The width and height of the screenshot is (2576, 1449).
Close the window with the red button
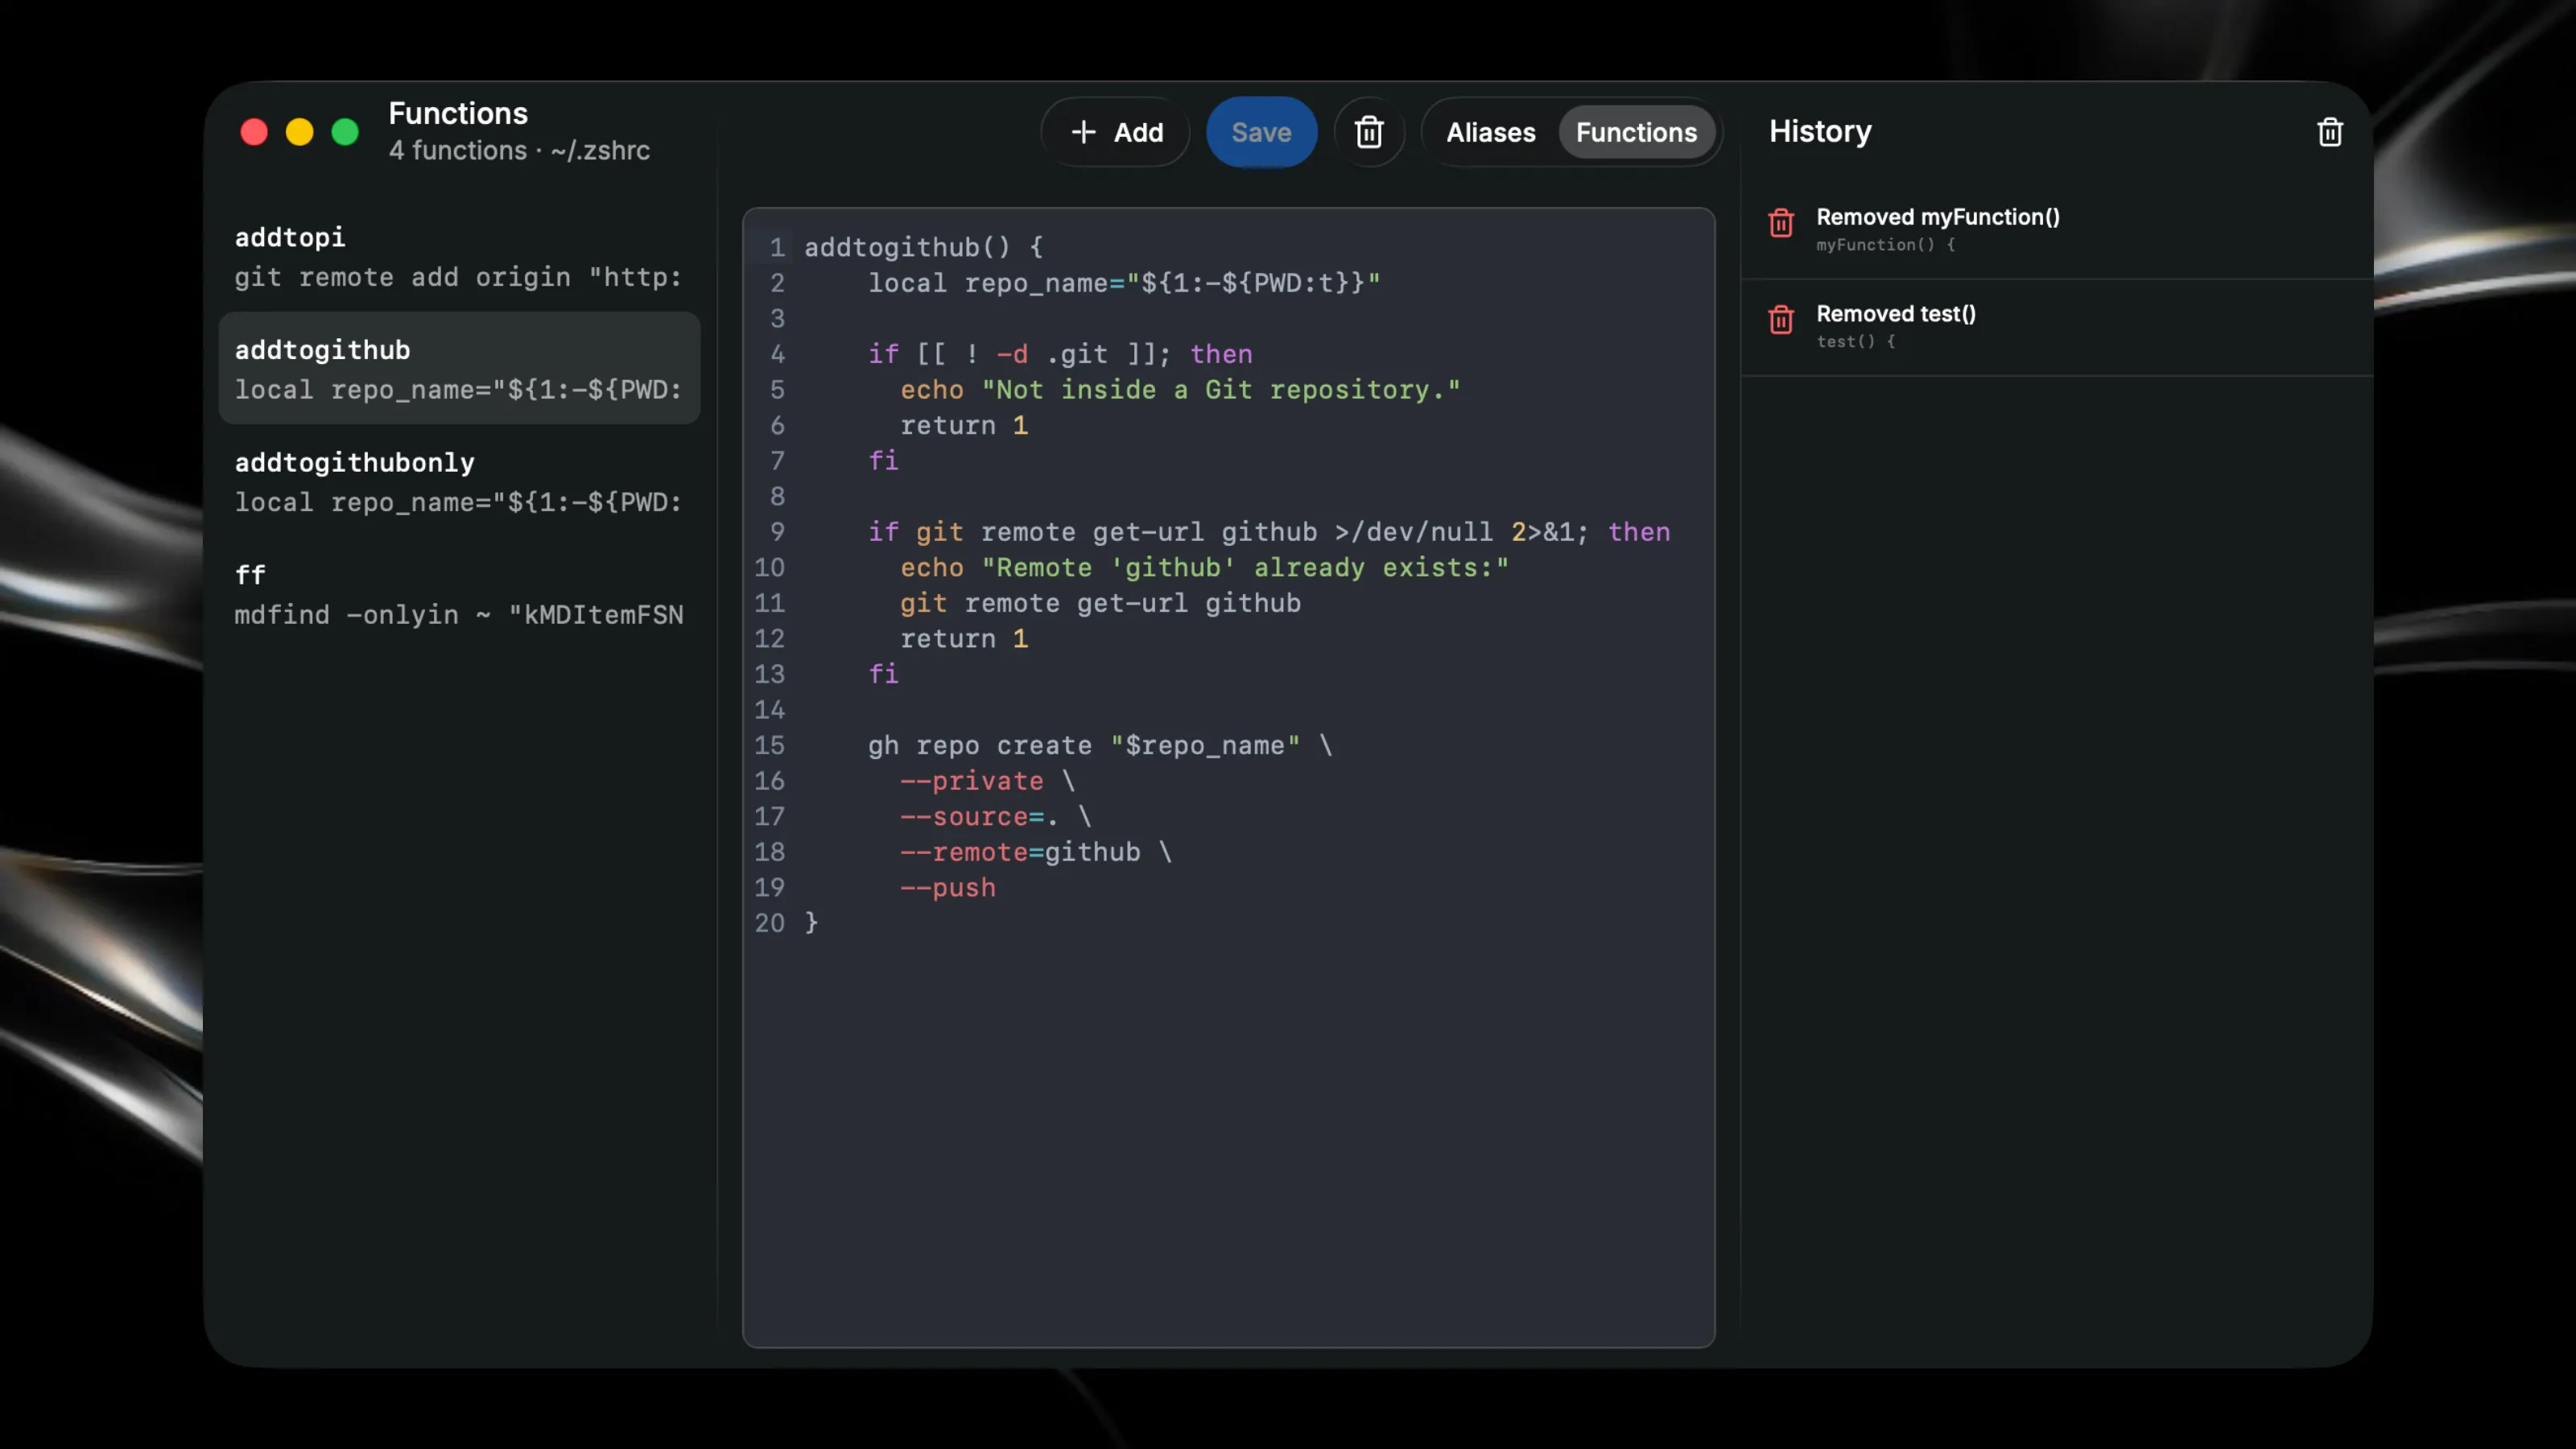tap(254, 132)
